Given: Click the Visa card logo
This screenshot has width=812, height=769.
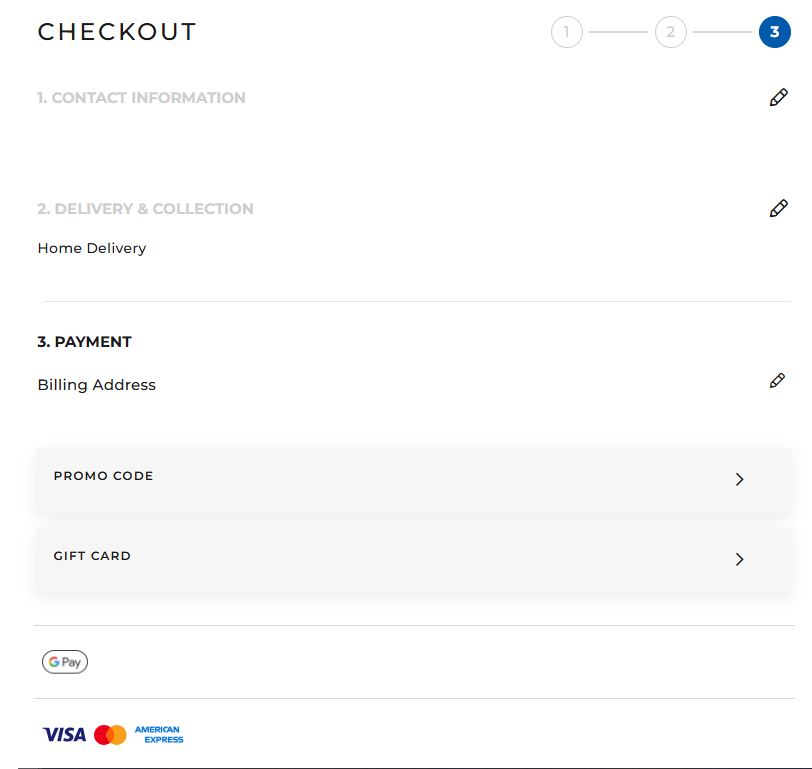Looking at the screenshot, I should pyautogui.click(x=64, y=735).
